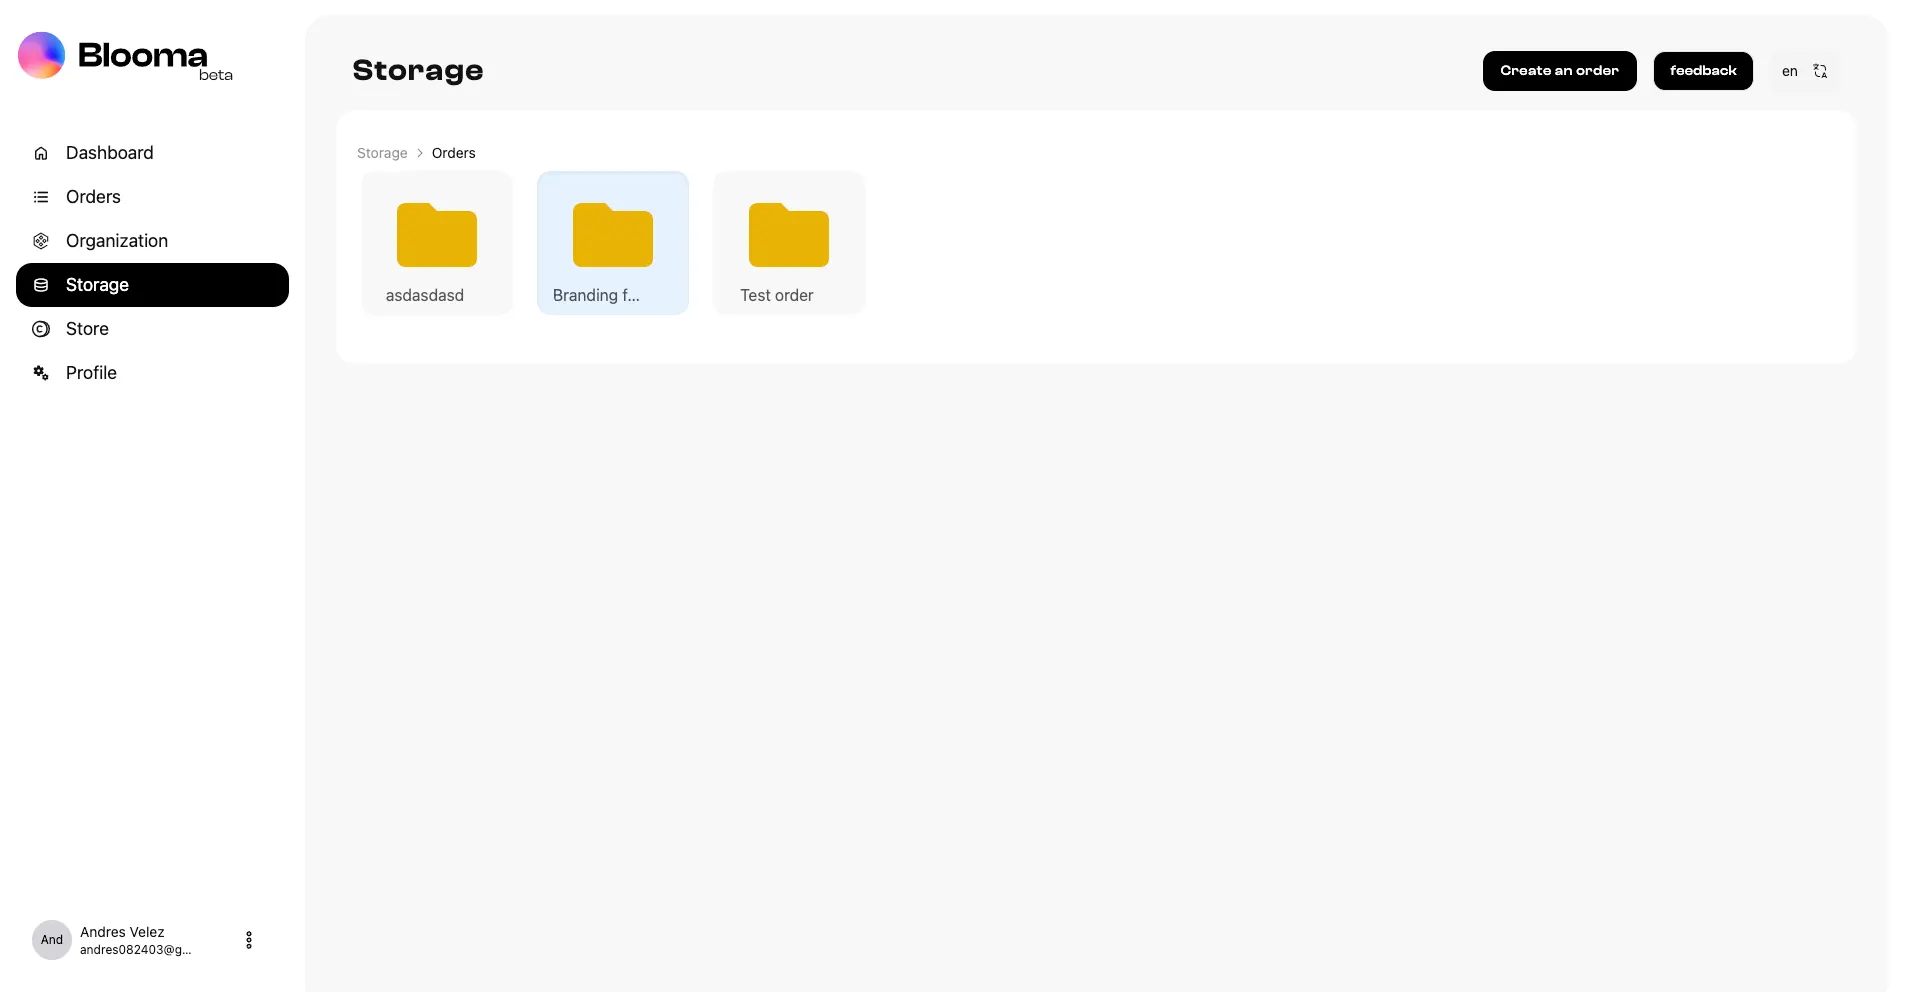Click the Organization icon in sidebar
Image resolution: width=1920 pixels, height=992 pixels.
coord(41,241)
